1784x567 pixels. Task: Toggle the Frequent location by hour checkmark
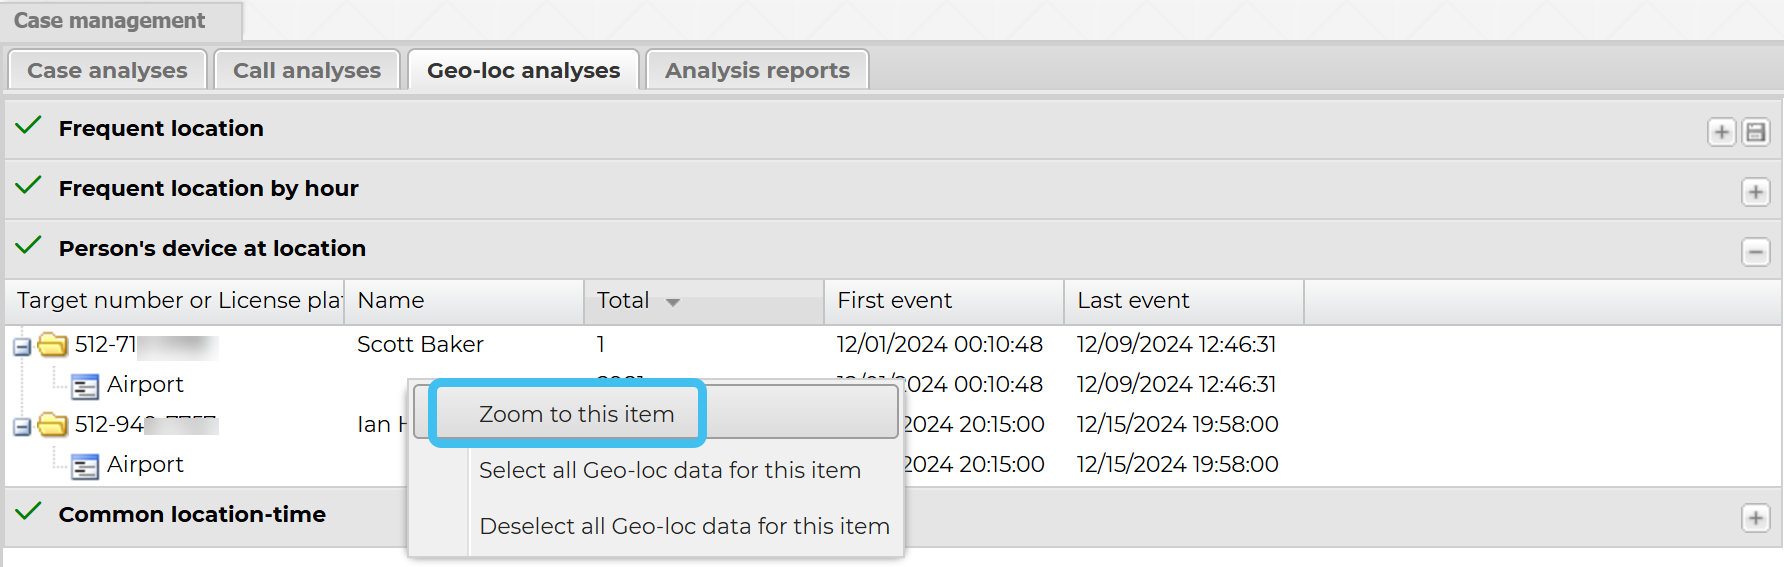[29, 186]
